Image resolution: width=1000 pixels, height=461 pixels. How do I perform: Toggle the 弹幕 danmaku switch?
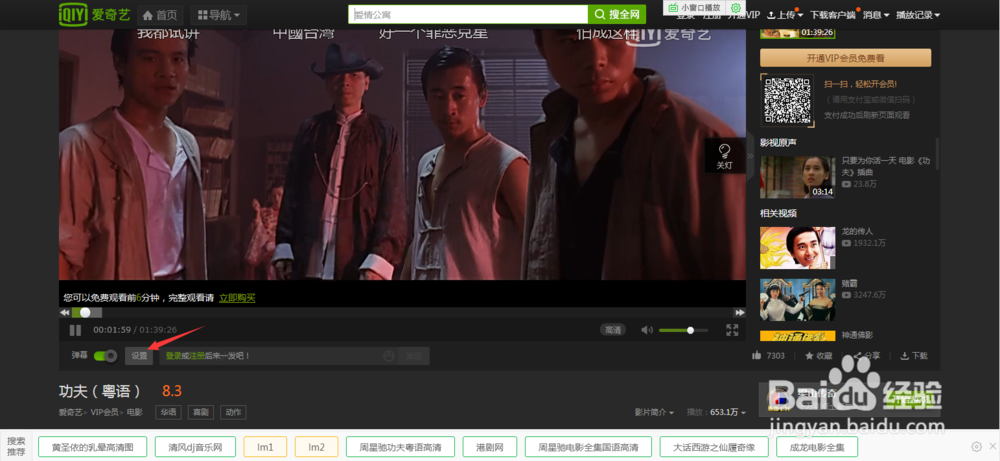pos(105,356)
